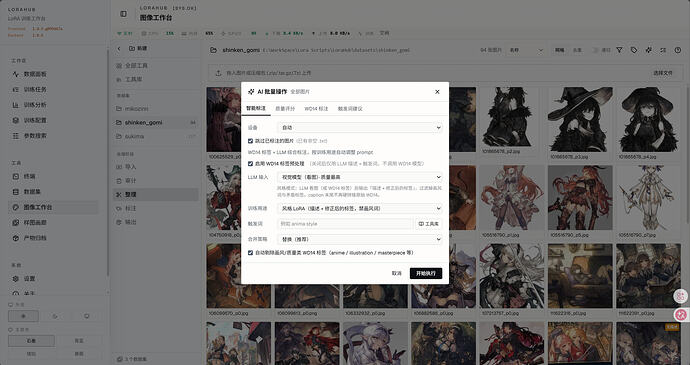This screenshot has width=690, height=365.
Task: Switch to the 质量评分 tab
Action: coord(285,108)
